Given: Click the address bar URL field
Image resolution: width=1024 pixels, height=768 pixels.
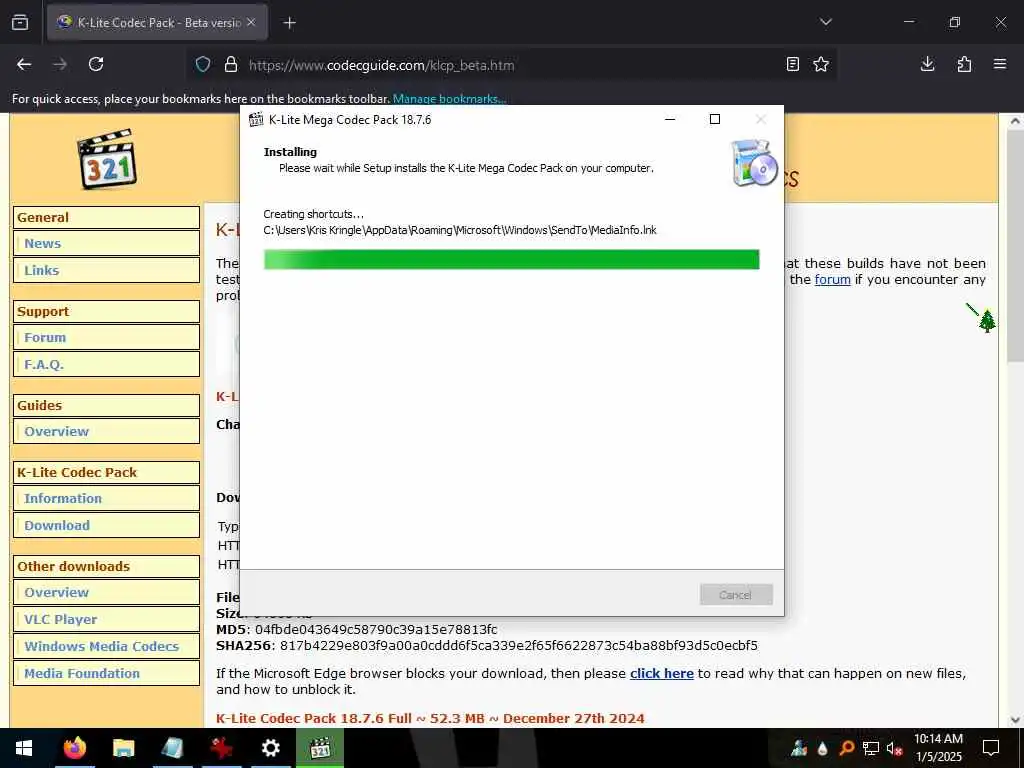Looking at the screenshot, I should click(x=509, y=65).
